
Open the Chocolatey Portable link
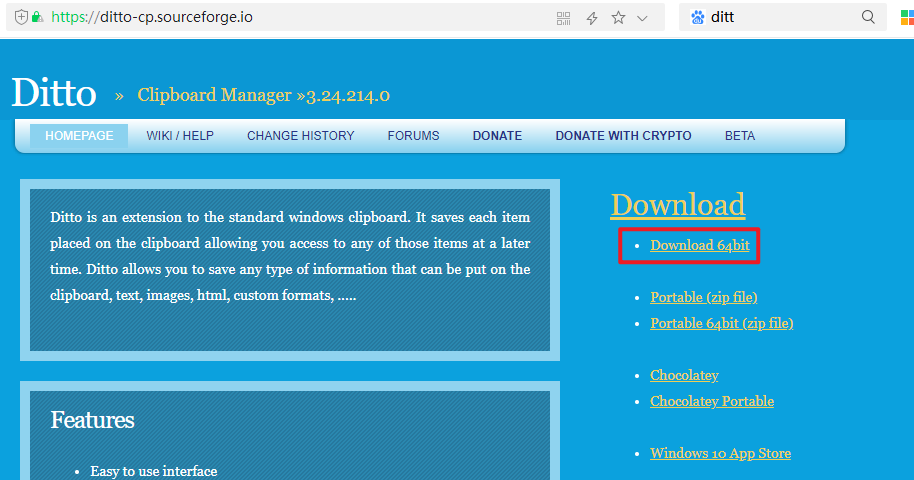(x=712, y=401)
